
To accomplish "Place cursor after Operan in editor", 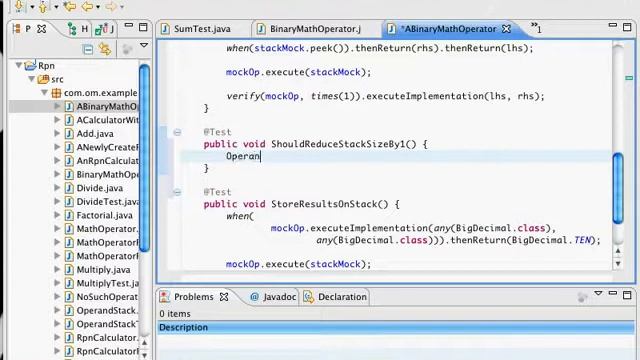I will tap(260, 156).
